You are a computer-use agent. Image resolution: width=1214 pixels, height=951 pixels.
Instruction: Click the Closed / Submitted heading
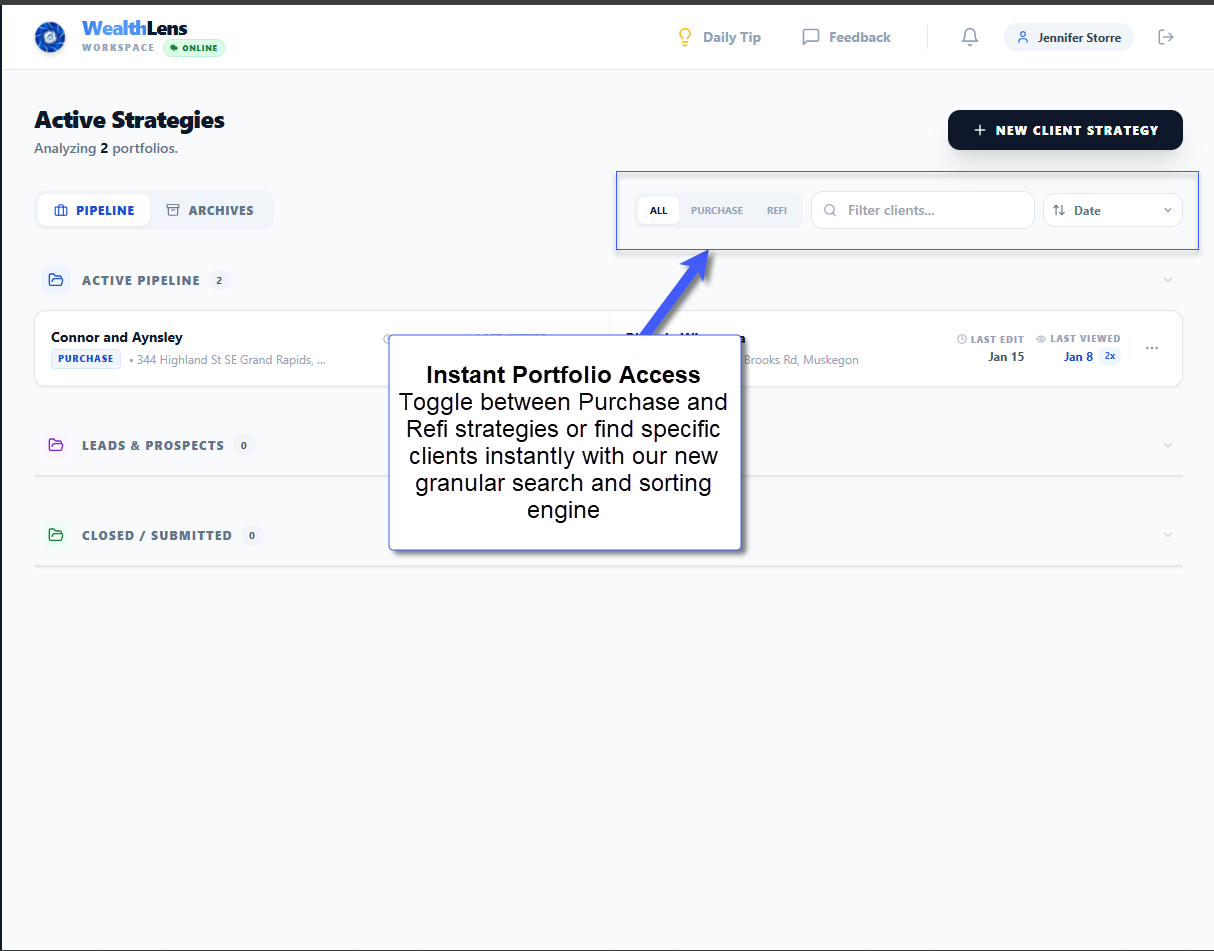[x=157, y=535]
